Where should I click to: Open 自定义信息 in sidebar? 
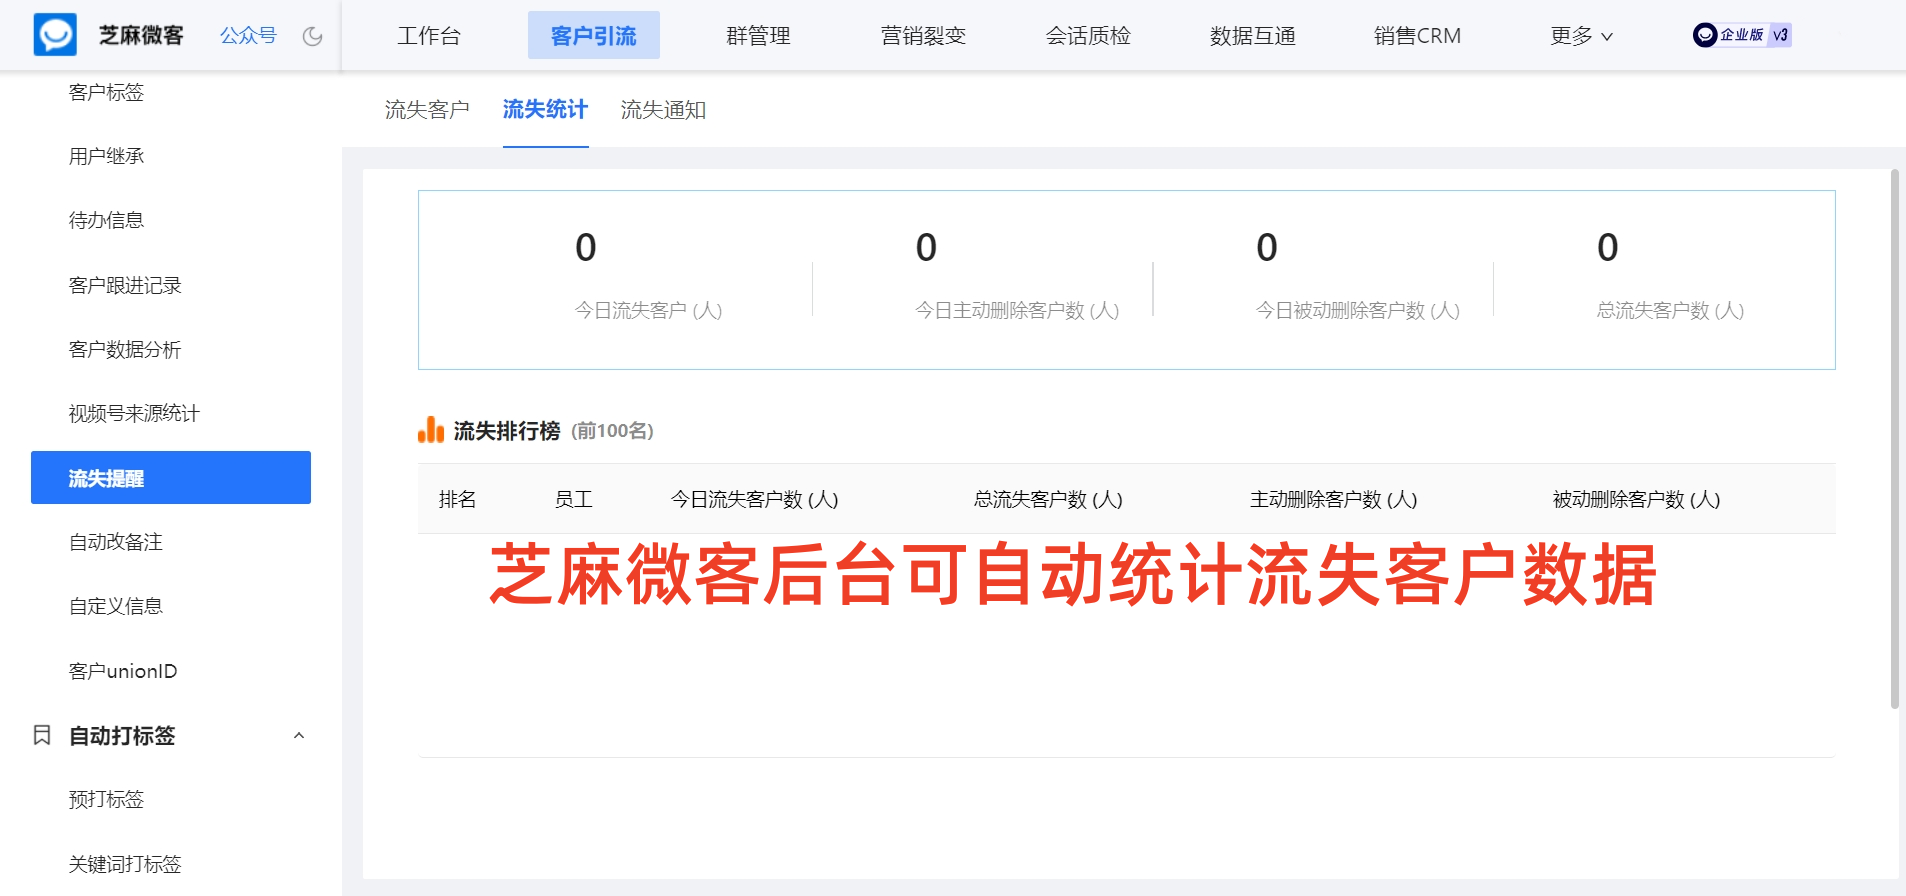(115, 606)
